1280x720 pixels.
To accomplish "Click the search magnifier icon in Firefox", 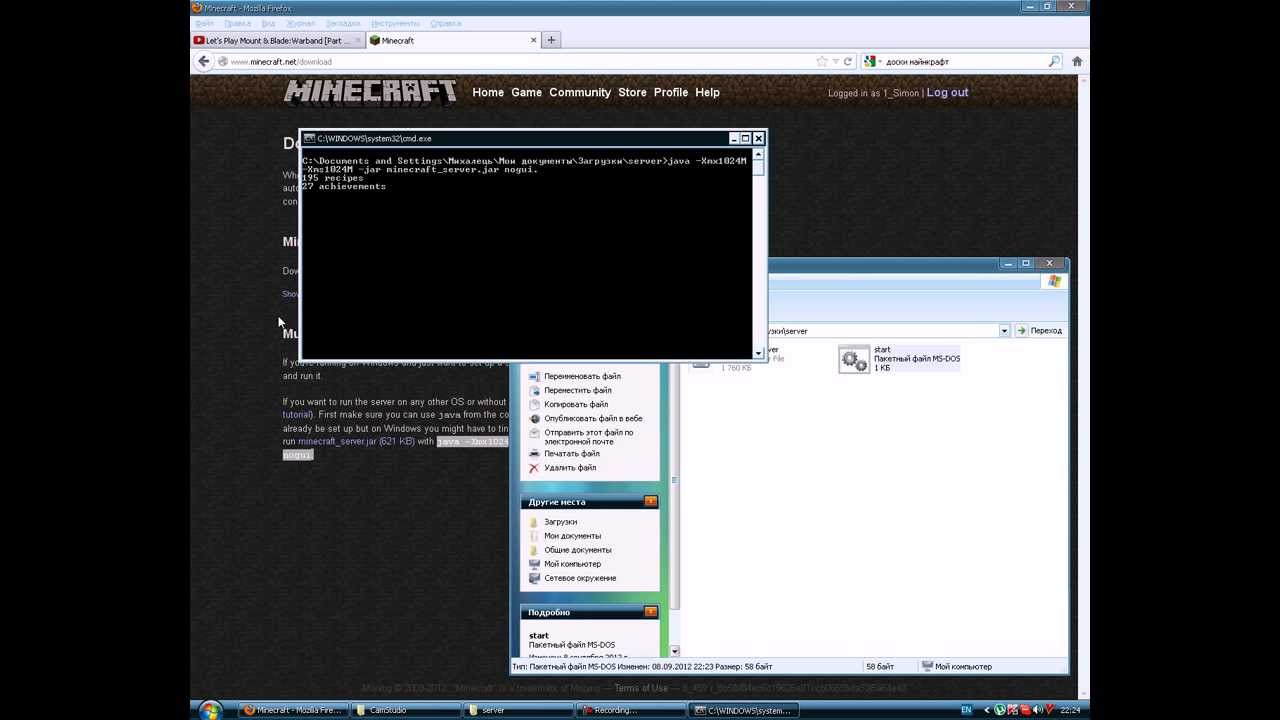I will [1054, 61].
